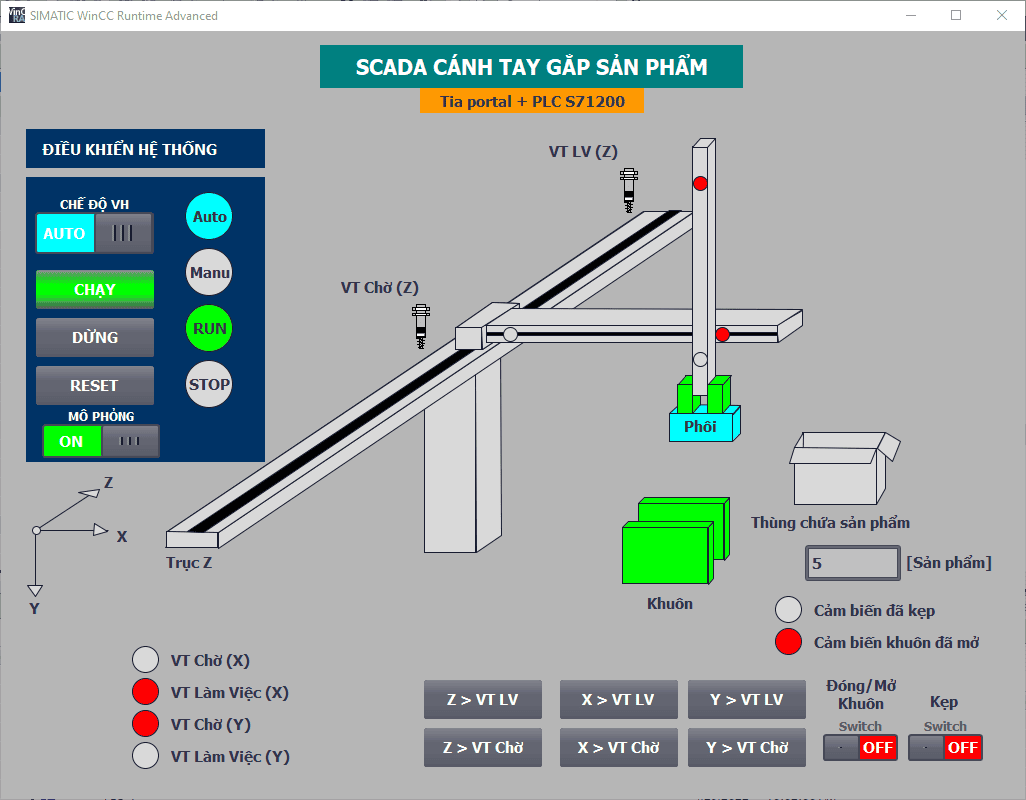Click the red VT Làm Việc (X) lamp
The height and width of the screenshot is (800, 1026).
pyautogui.click(x=145, y=692)
